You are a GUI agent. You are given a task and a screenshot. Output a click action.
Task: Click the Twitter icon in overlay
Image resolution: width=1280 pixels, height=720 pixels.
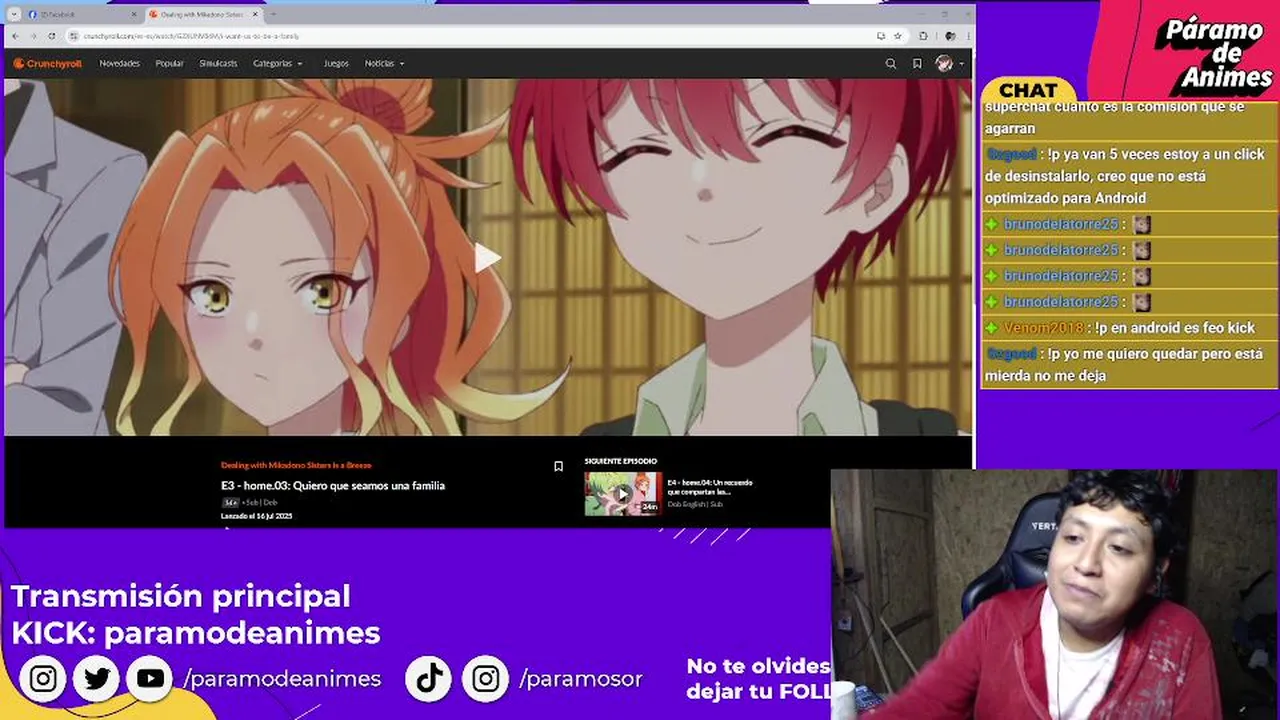click(97, 679)
